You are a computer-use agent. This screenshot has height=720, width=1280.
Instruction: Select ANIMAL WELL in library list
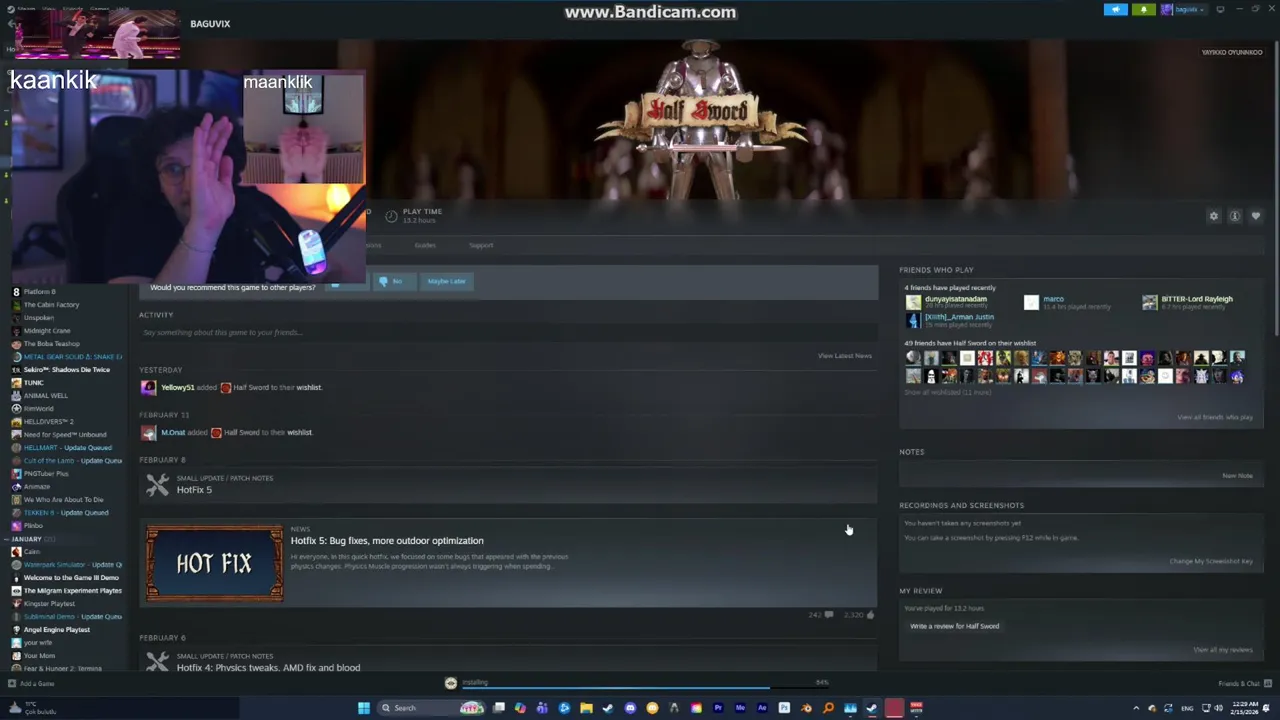coord(45,396)
